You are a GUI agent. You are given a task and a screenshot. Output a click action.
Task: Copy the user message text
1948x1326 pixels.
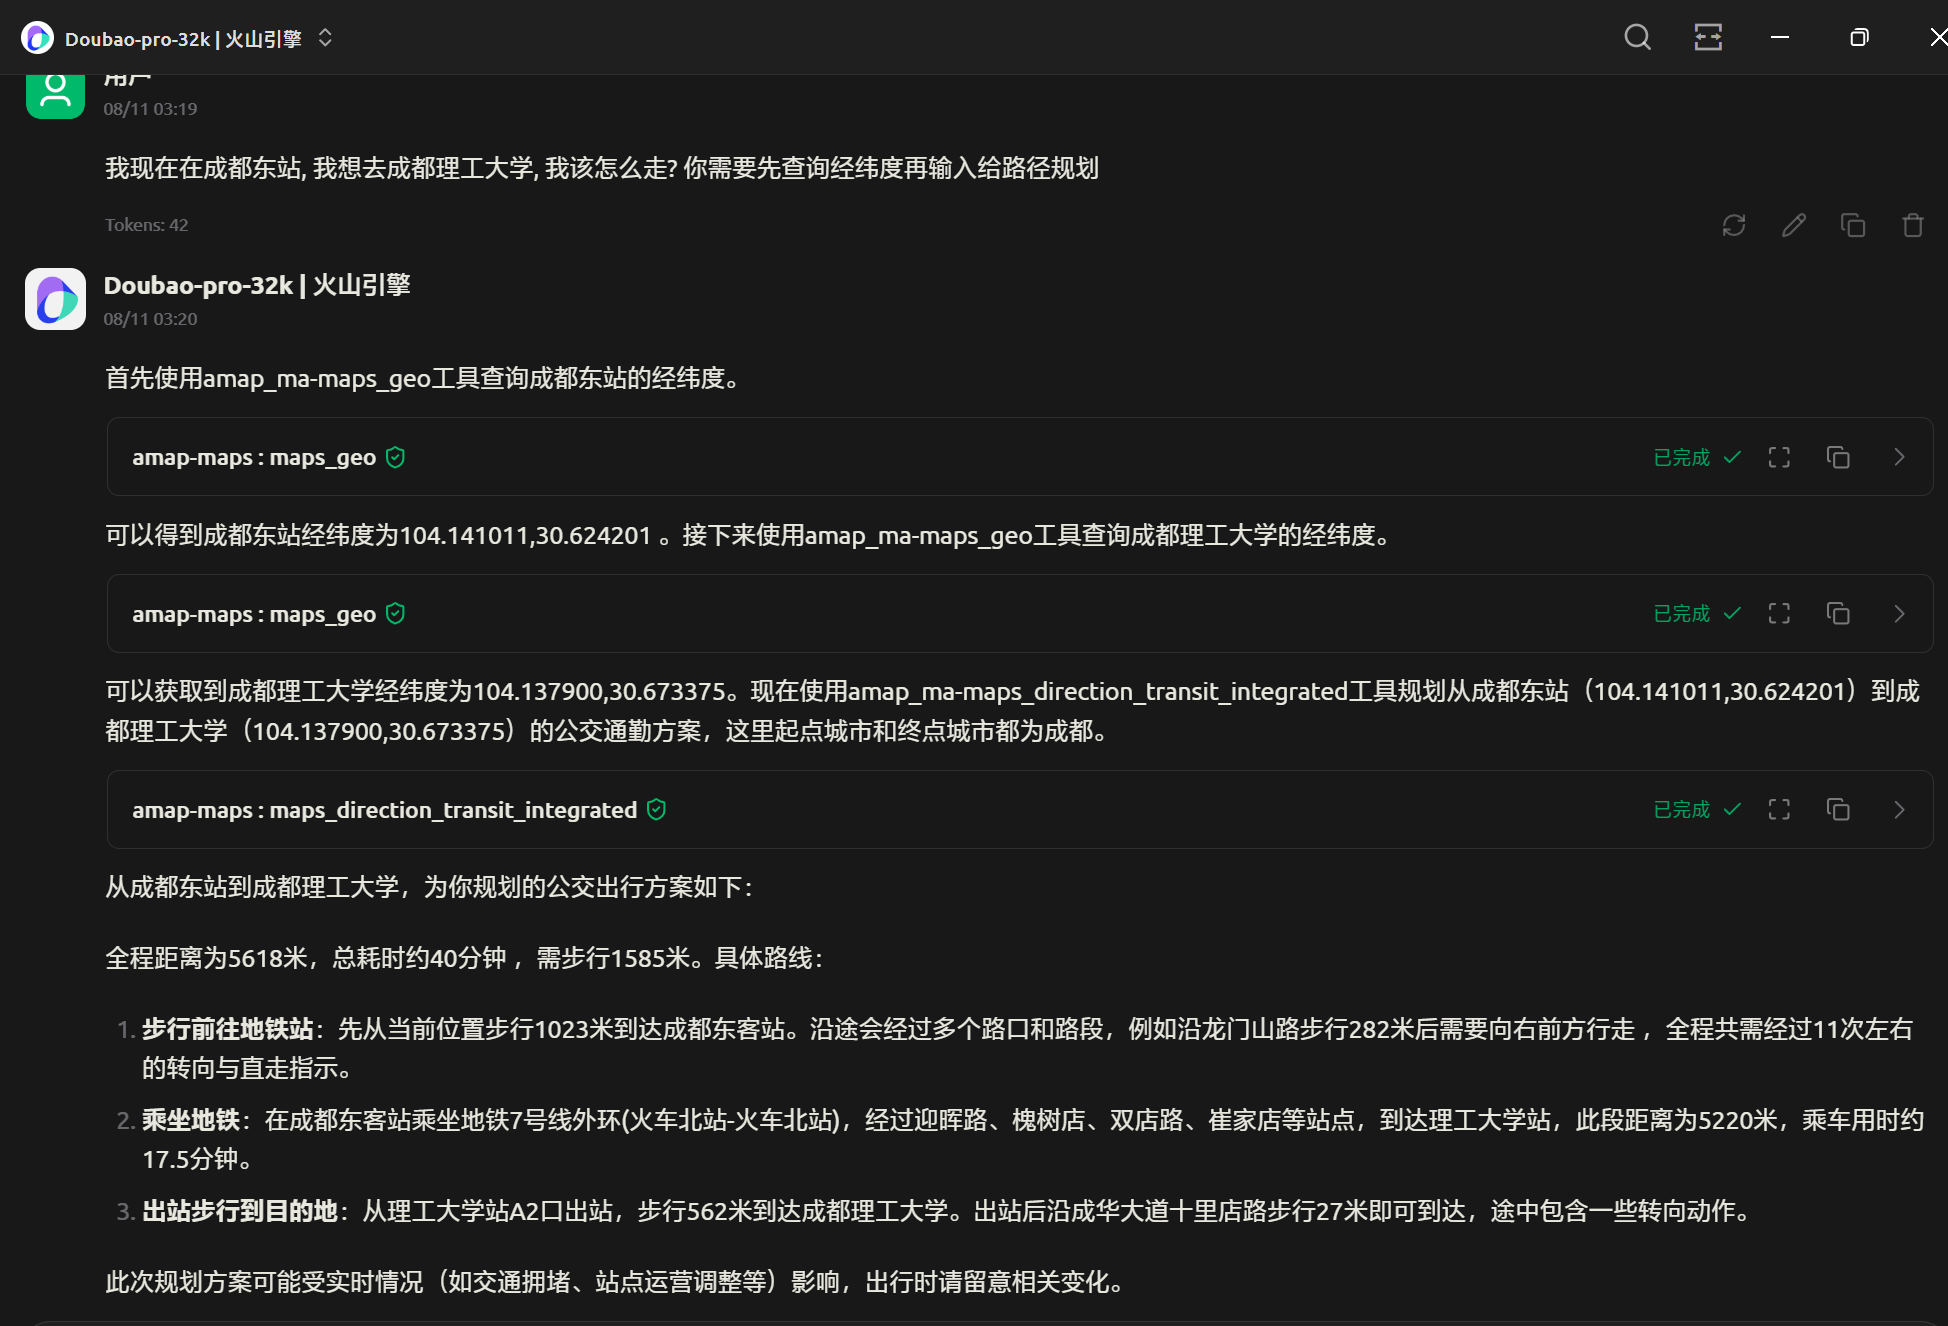point(1853,225)
